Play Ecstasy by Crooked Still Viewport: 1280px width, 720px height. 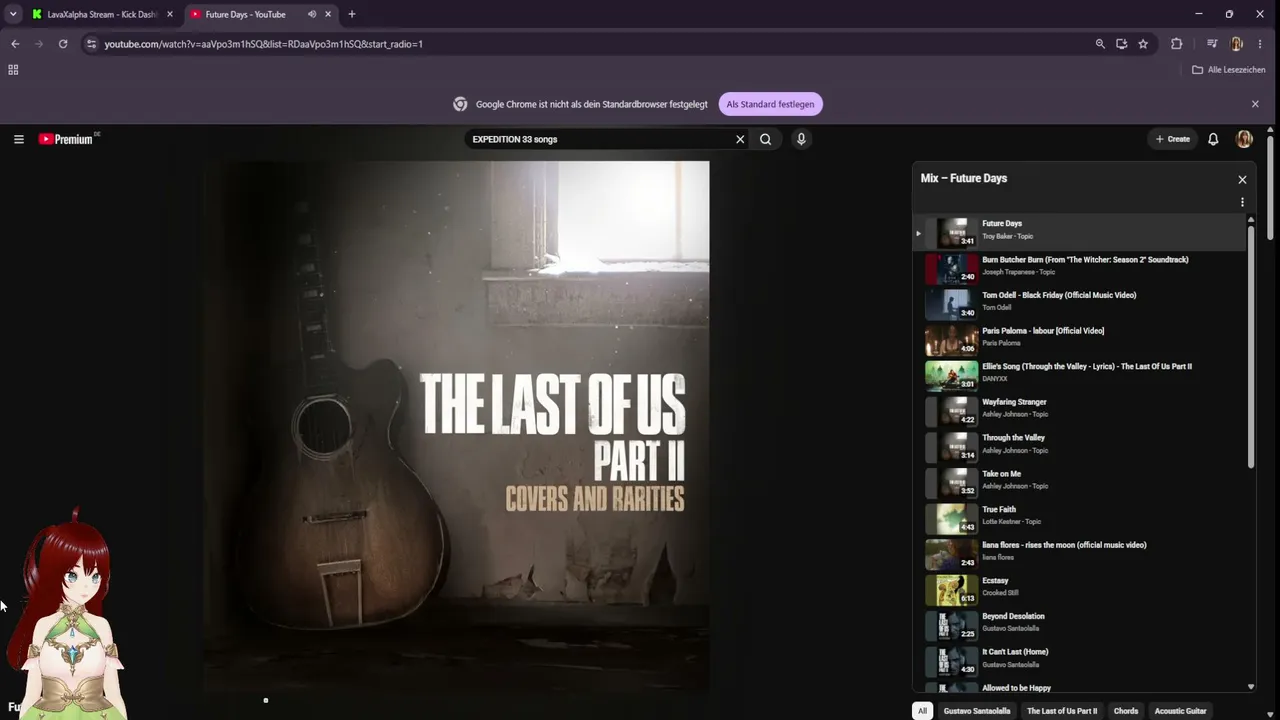1080,589
